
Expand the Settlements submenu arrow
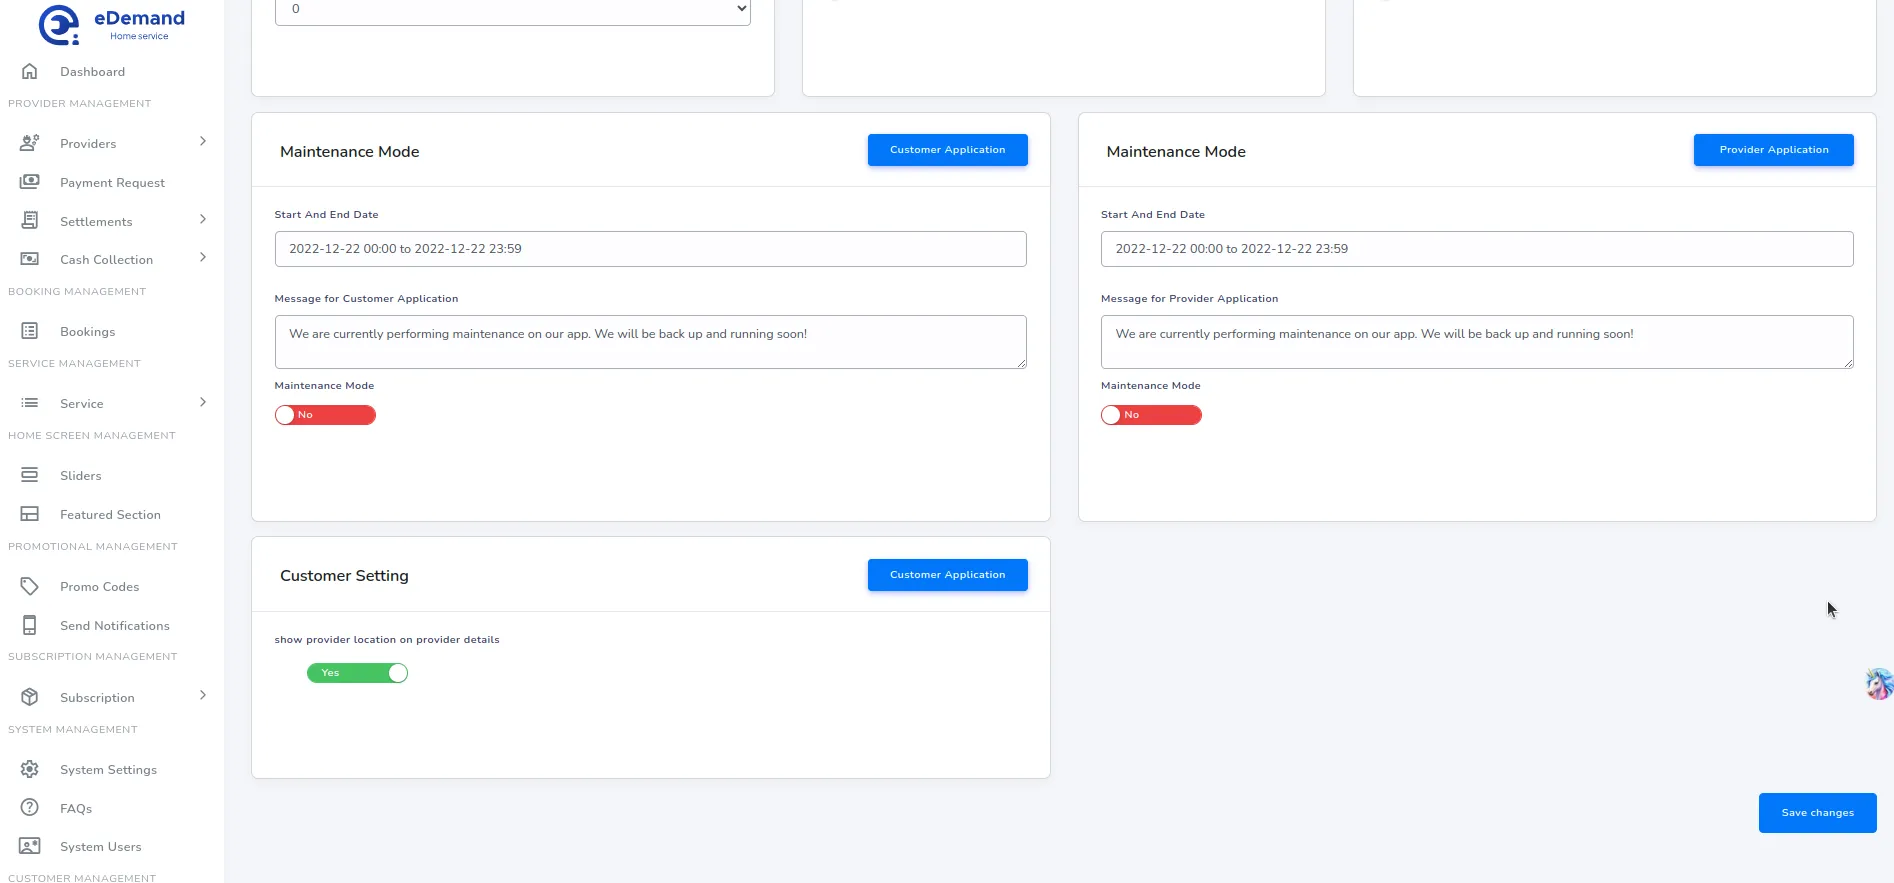point(203,220)
